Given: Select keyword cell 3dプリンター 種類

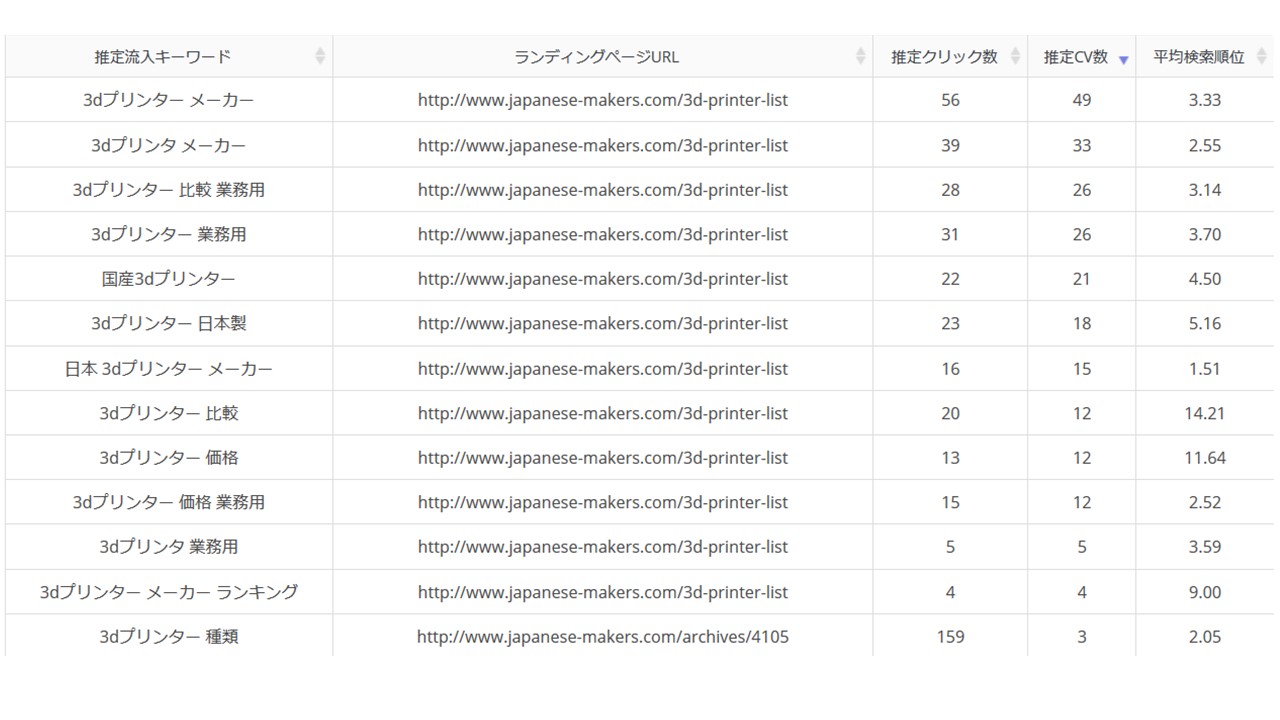Looking at the screenshot, I should coord(169,636).
